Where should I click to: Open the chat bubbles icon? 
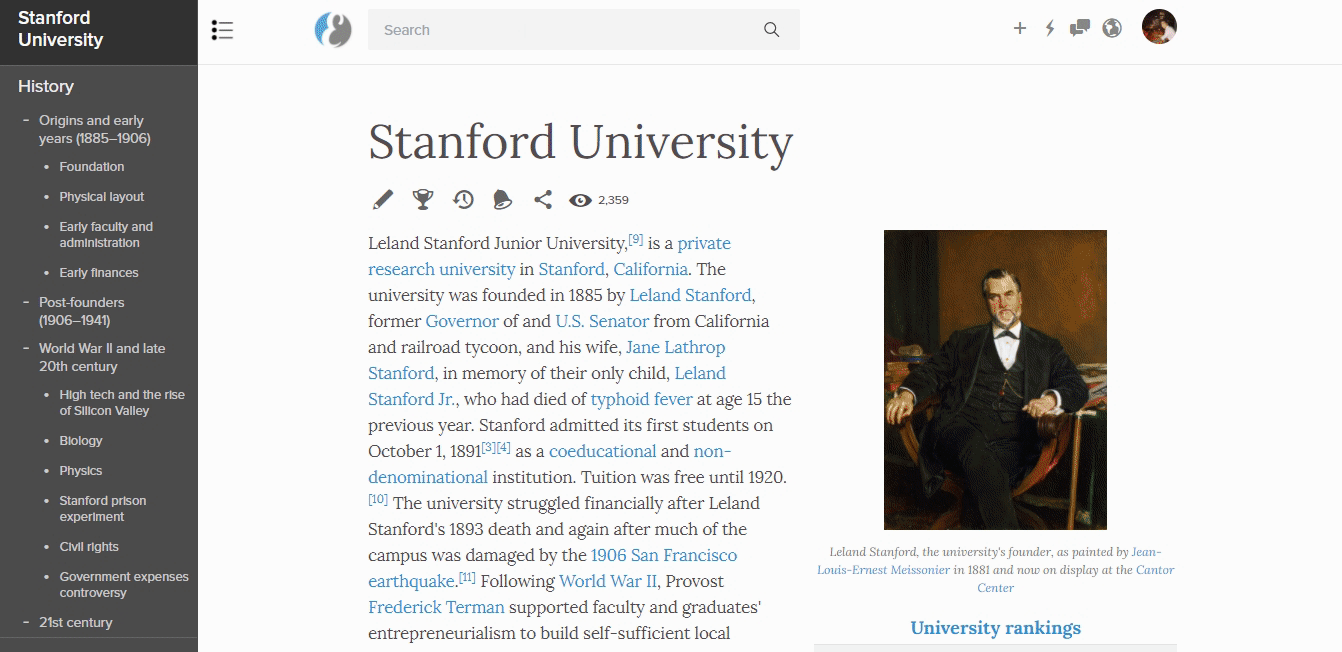pos(1080,28)
